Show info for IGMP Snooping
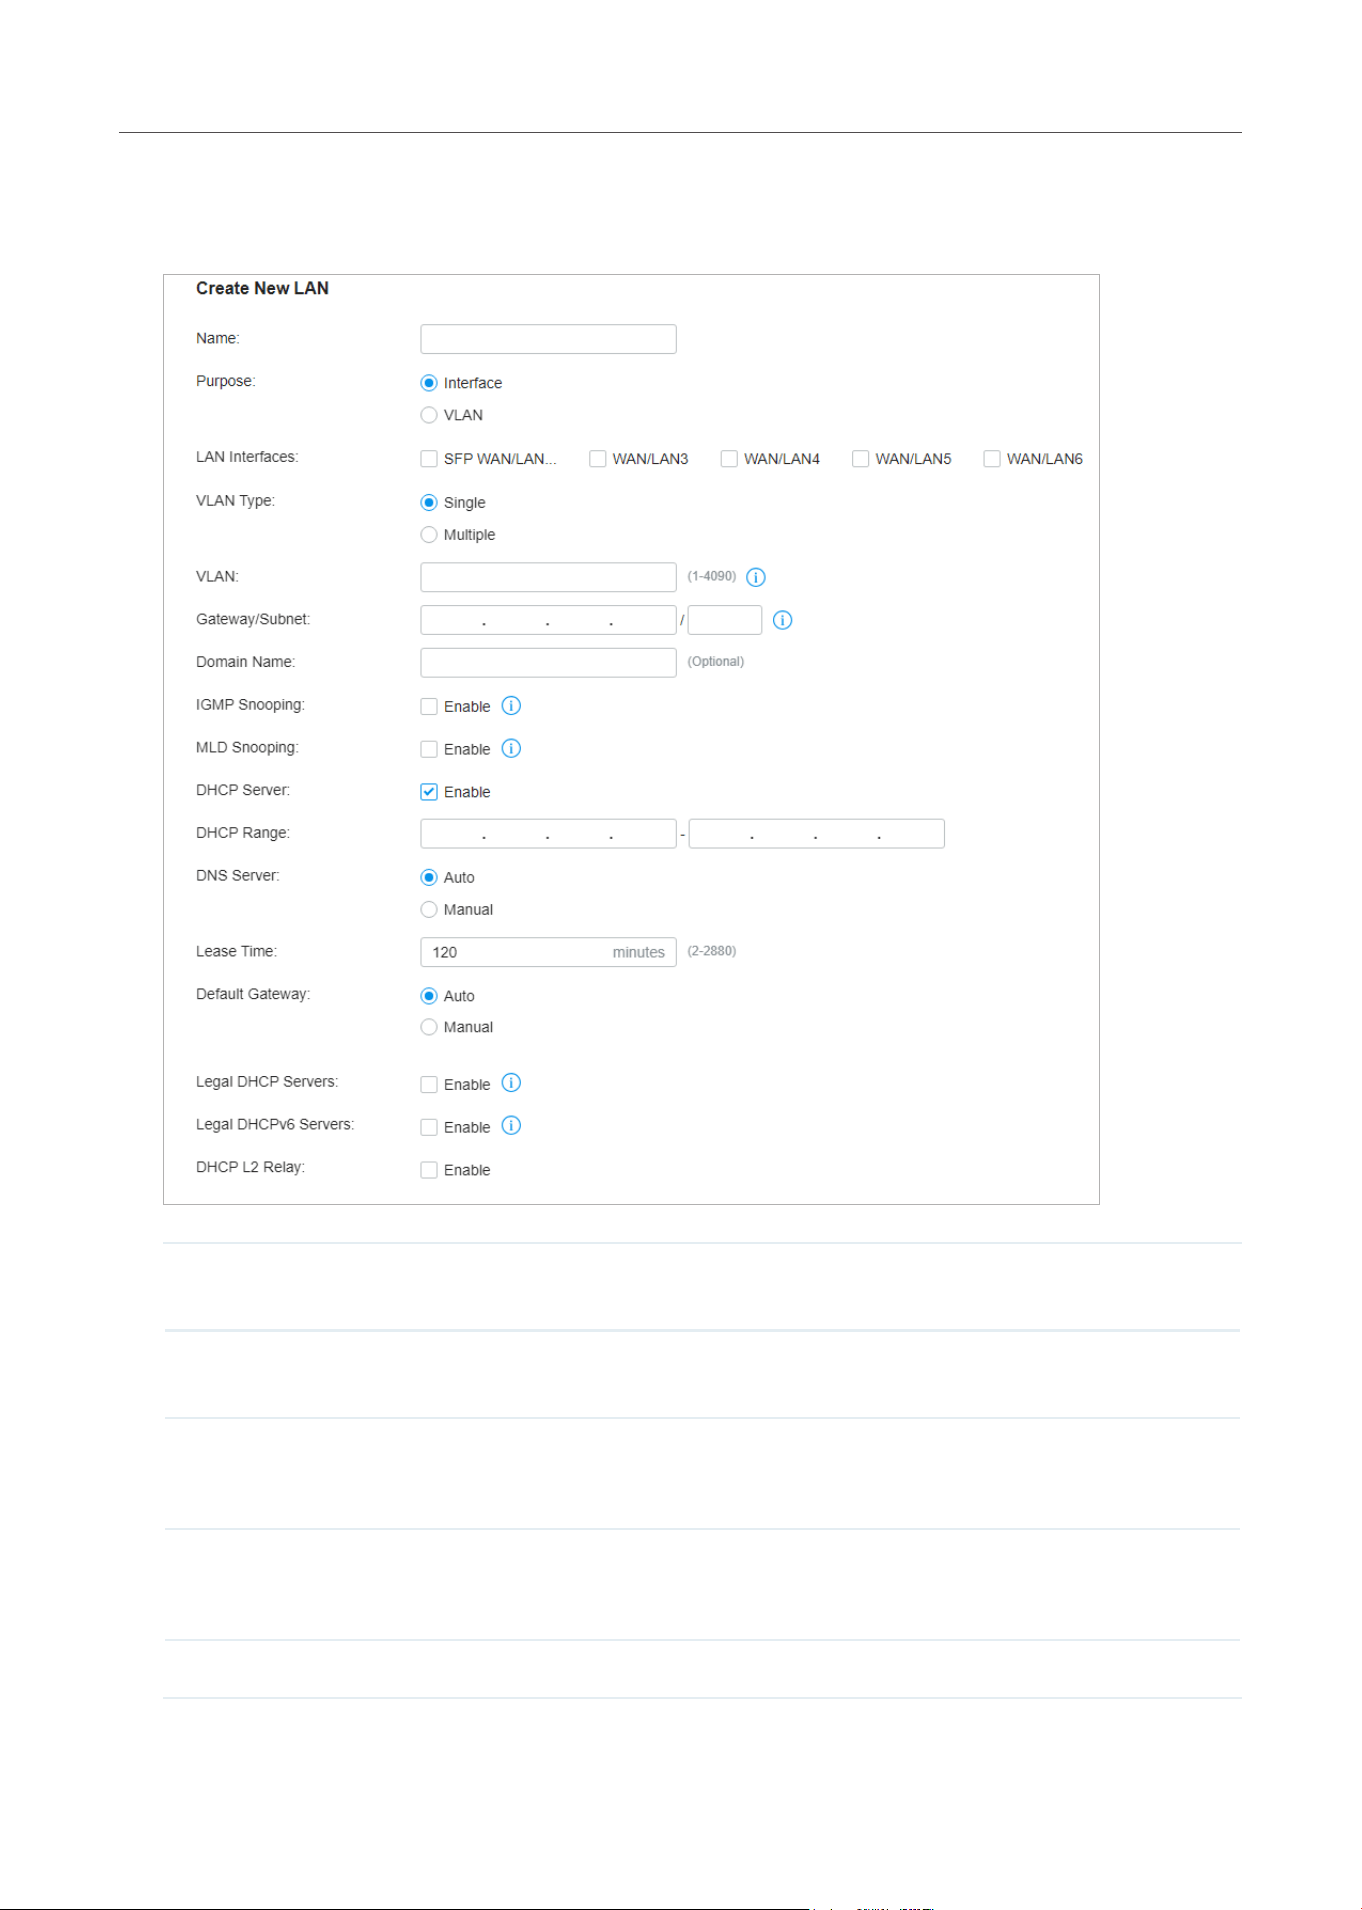The height and width of the screenshot is (1910, 1362). [x=511, y=706]
